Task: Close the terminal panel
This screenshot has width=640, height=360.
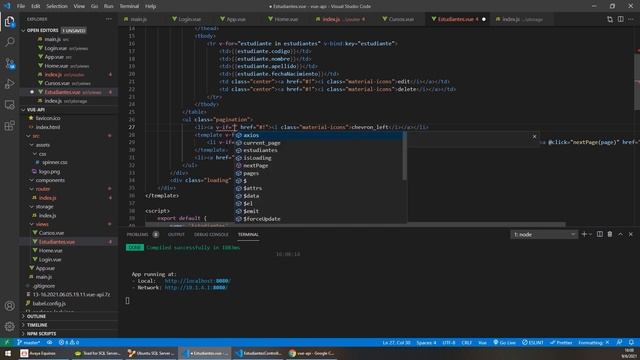Action: click(x=631, y=234)
